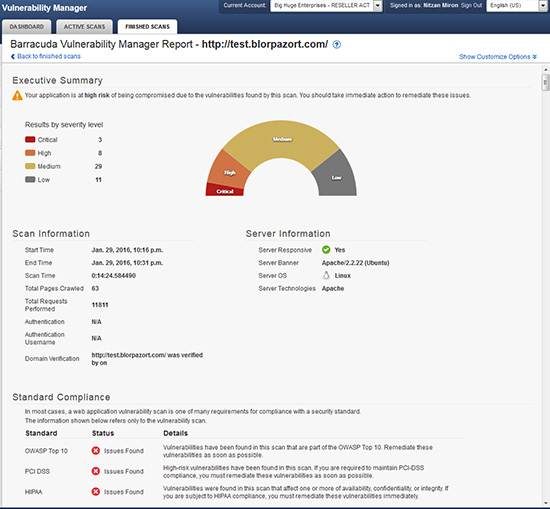550x509 pixels.
Task: Go back to finished scans link
Action: click(49, 56)
